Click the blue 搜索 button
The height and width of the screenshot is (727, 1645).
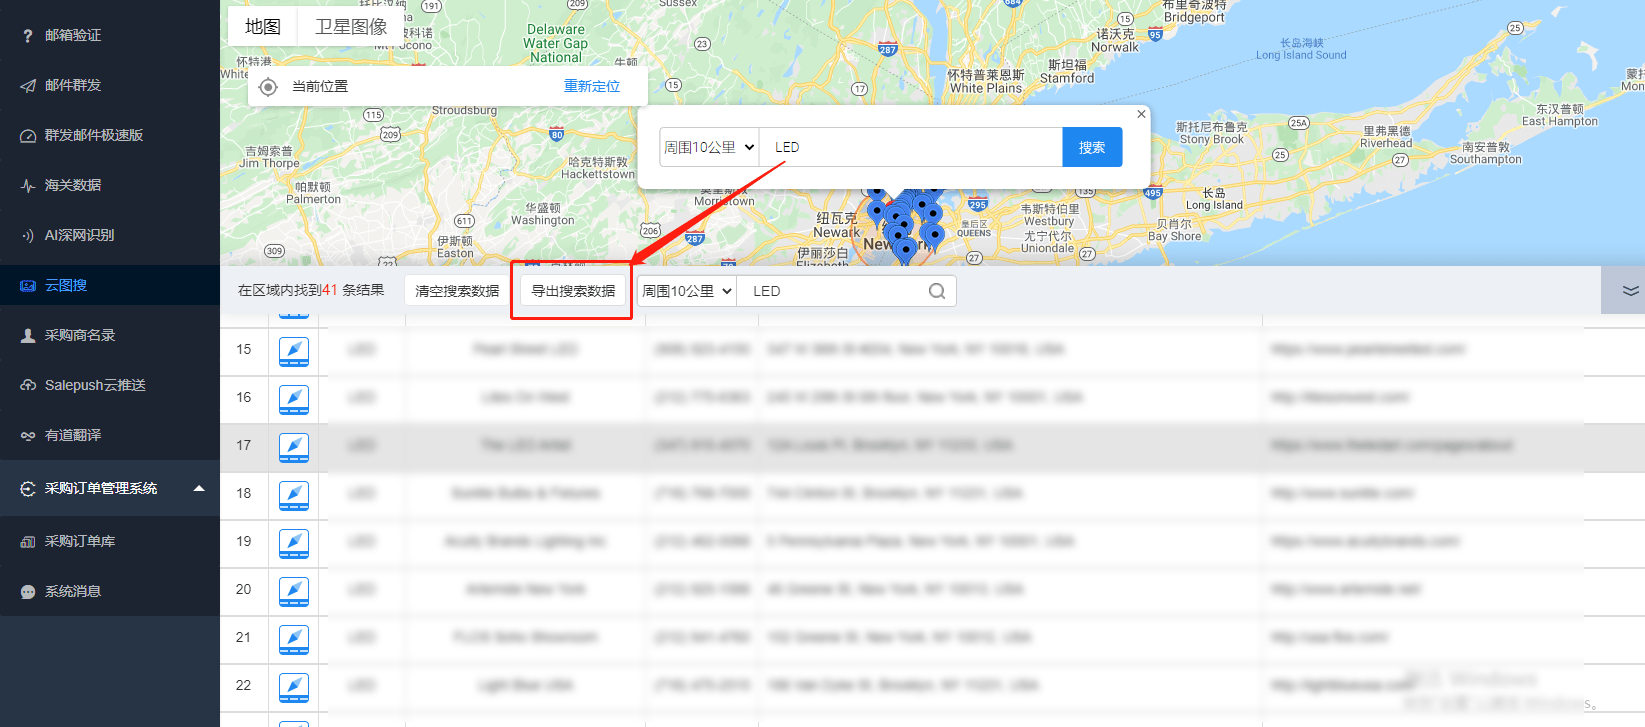coord(1092,147)
